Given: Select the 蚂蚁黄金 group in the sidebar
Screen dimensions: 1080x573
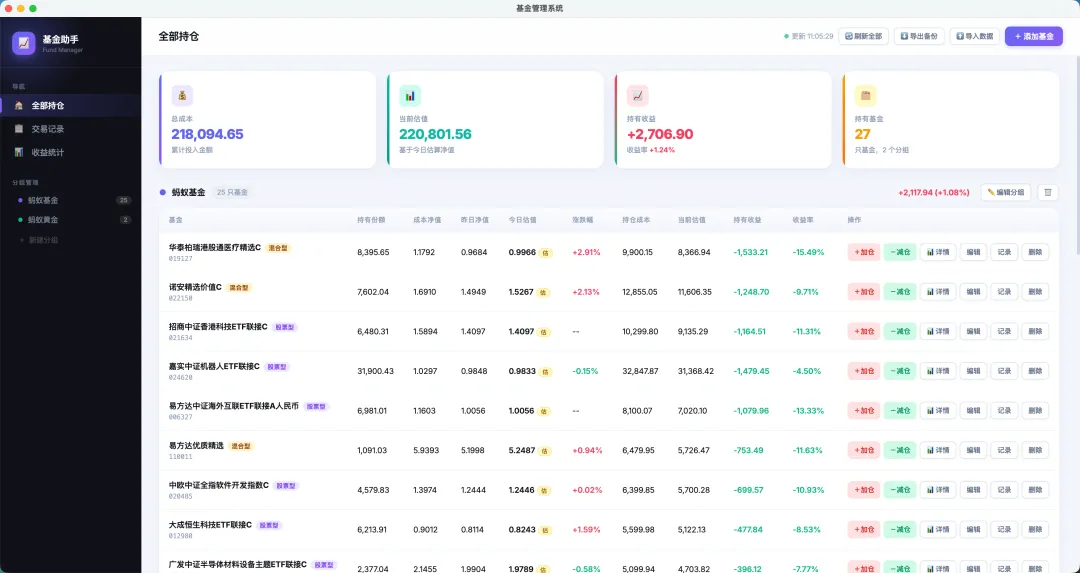Looking at the screenshot, I should (x=70, y=220).
